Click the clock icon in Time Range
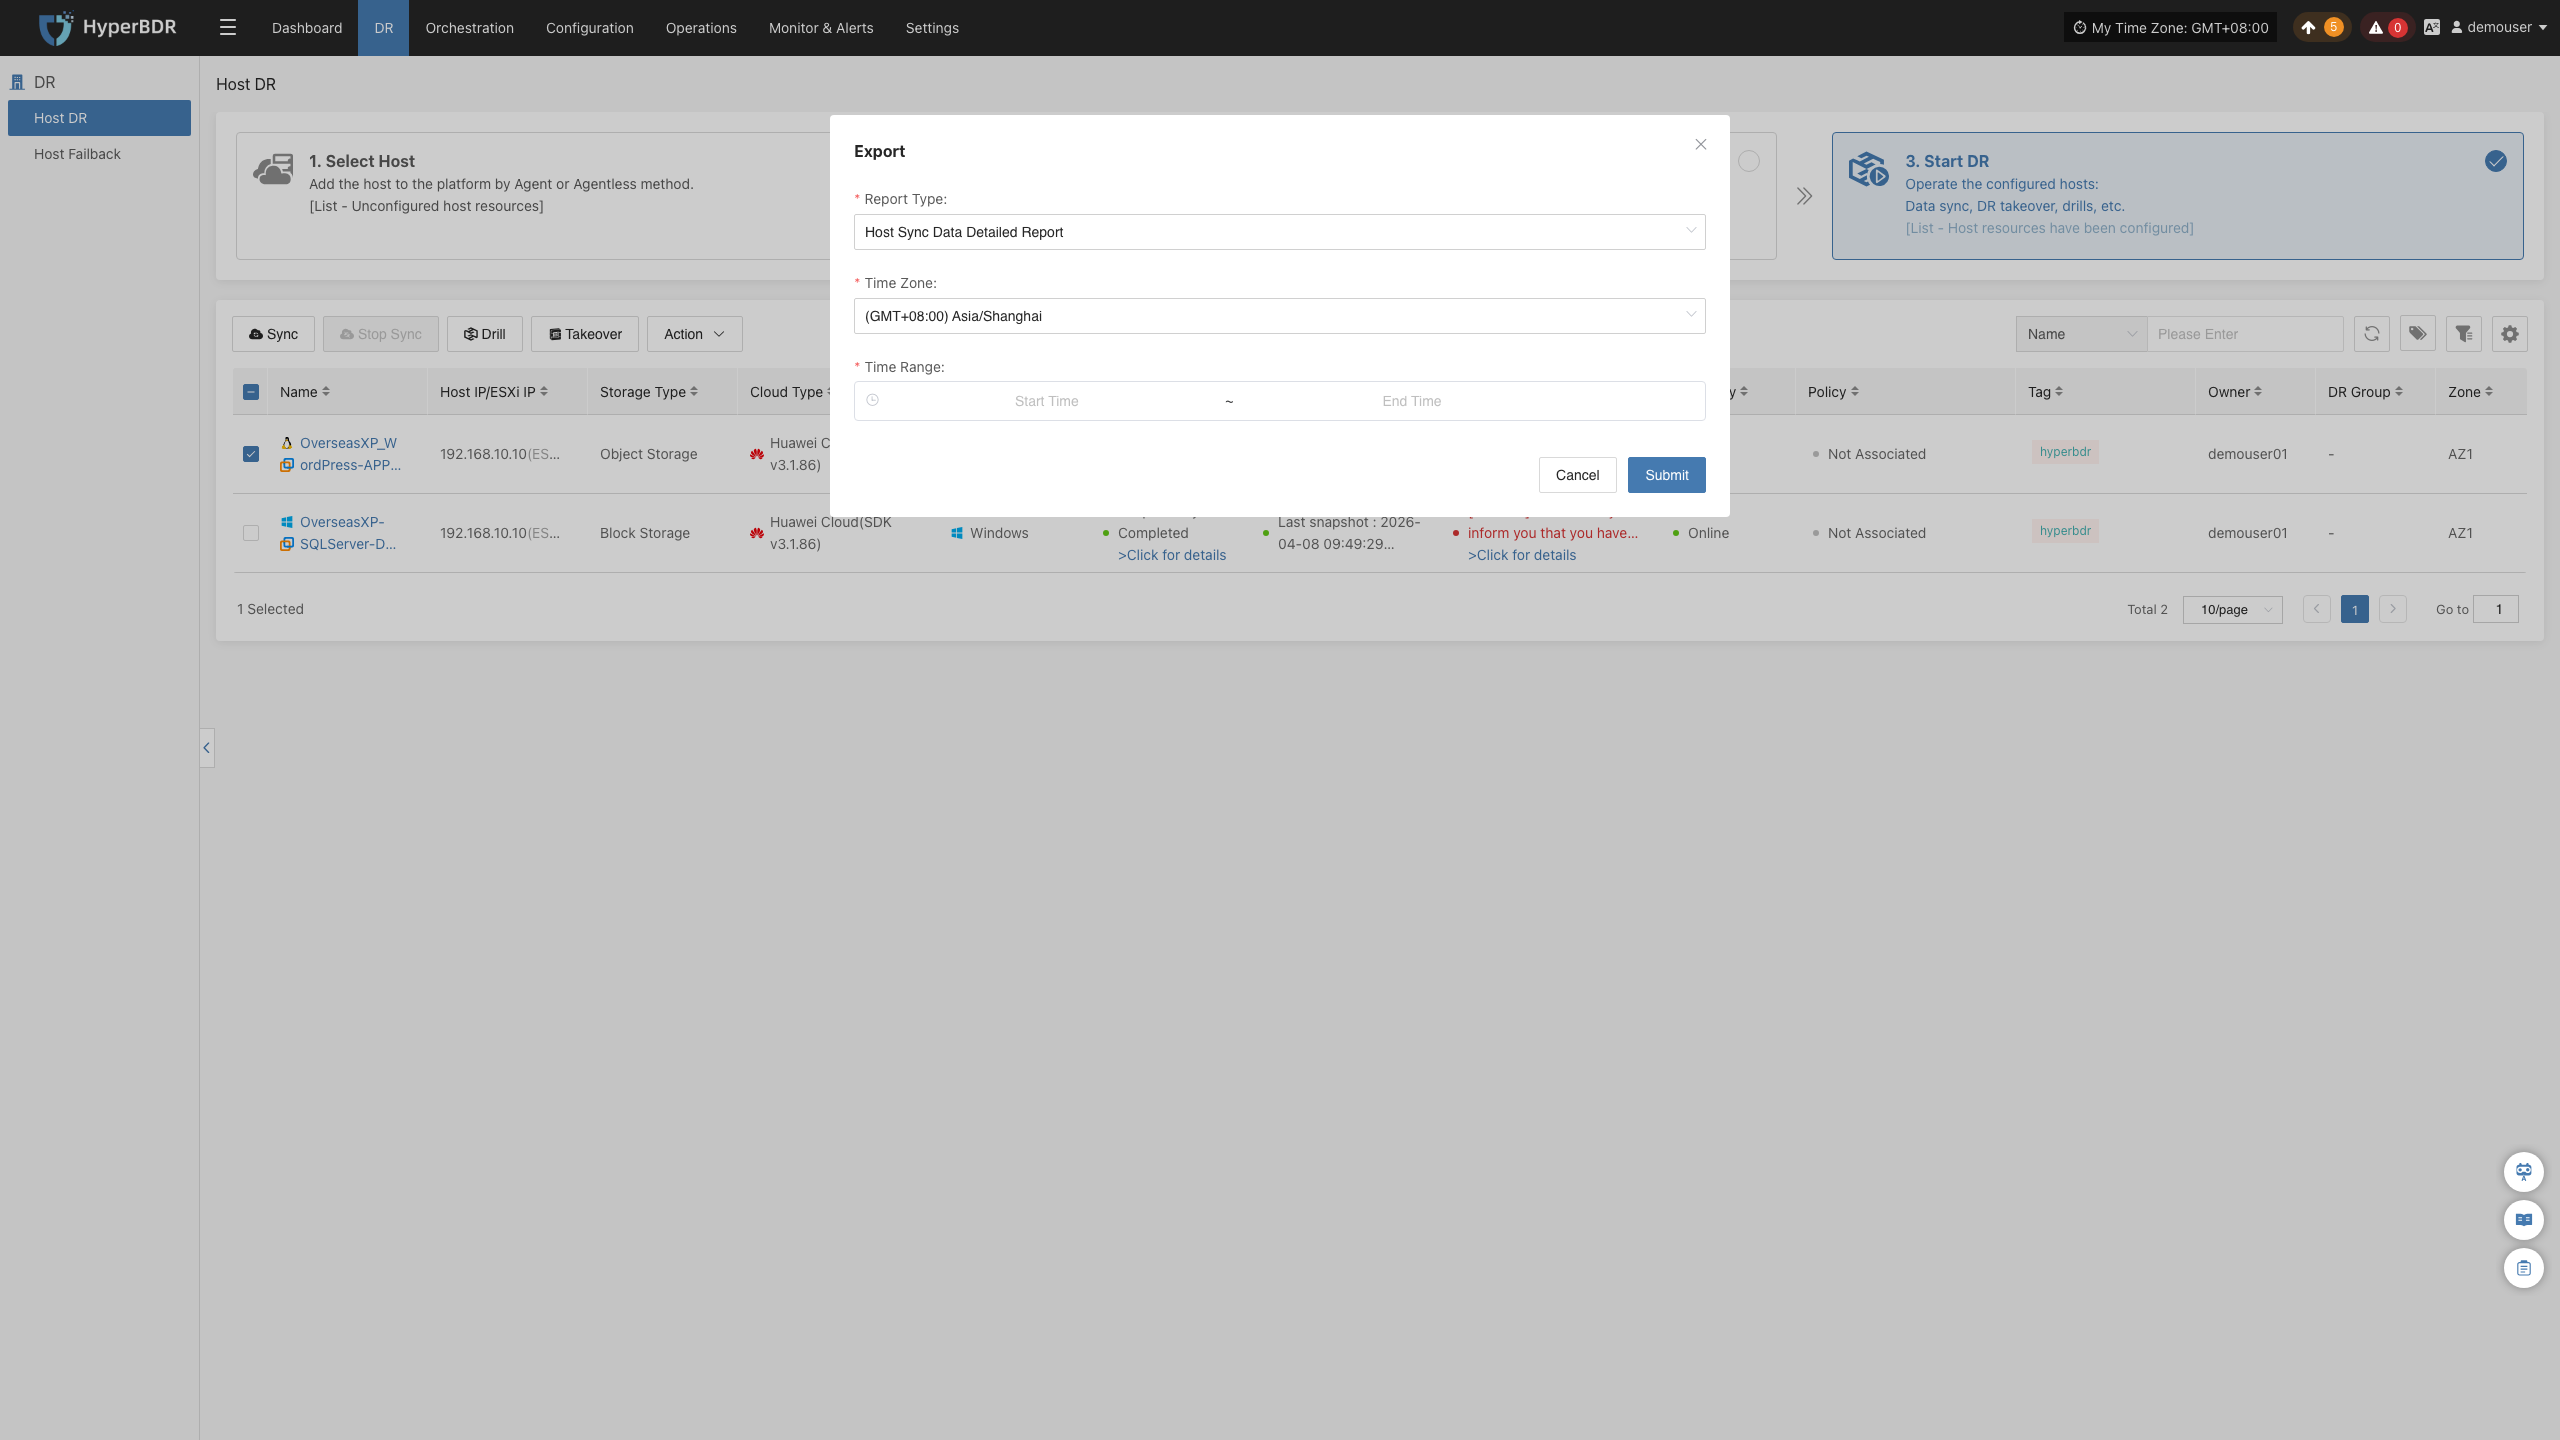 pos(873,400)
